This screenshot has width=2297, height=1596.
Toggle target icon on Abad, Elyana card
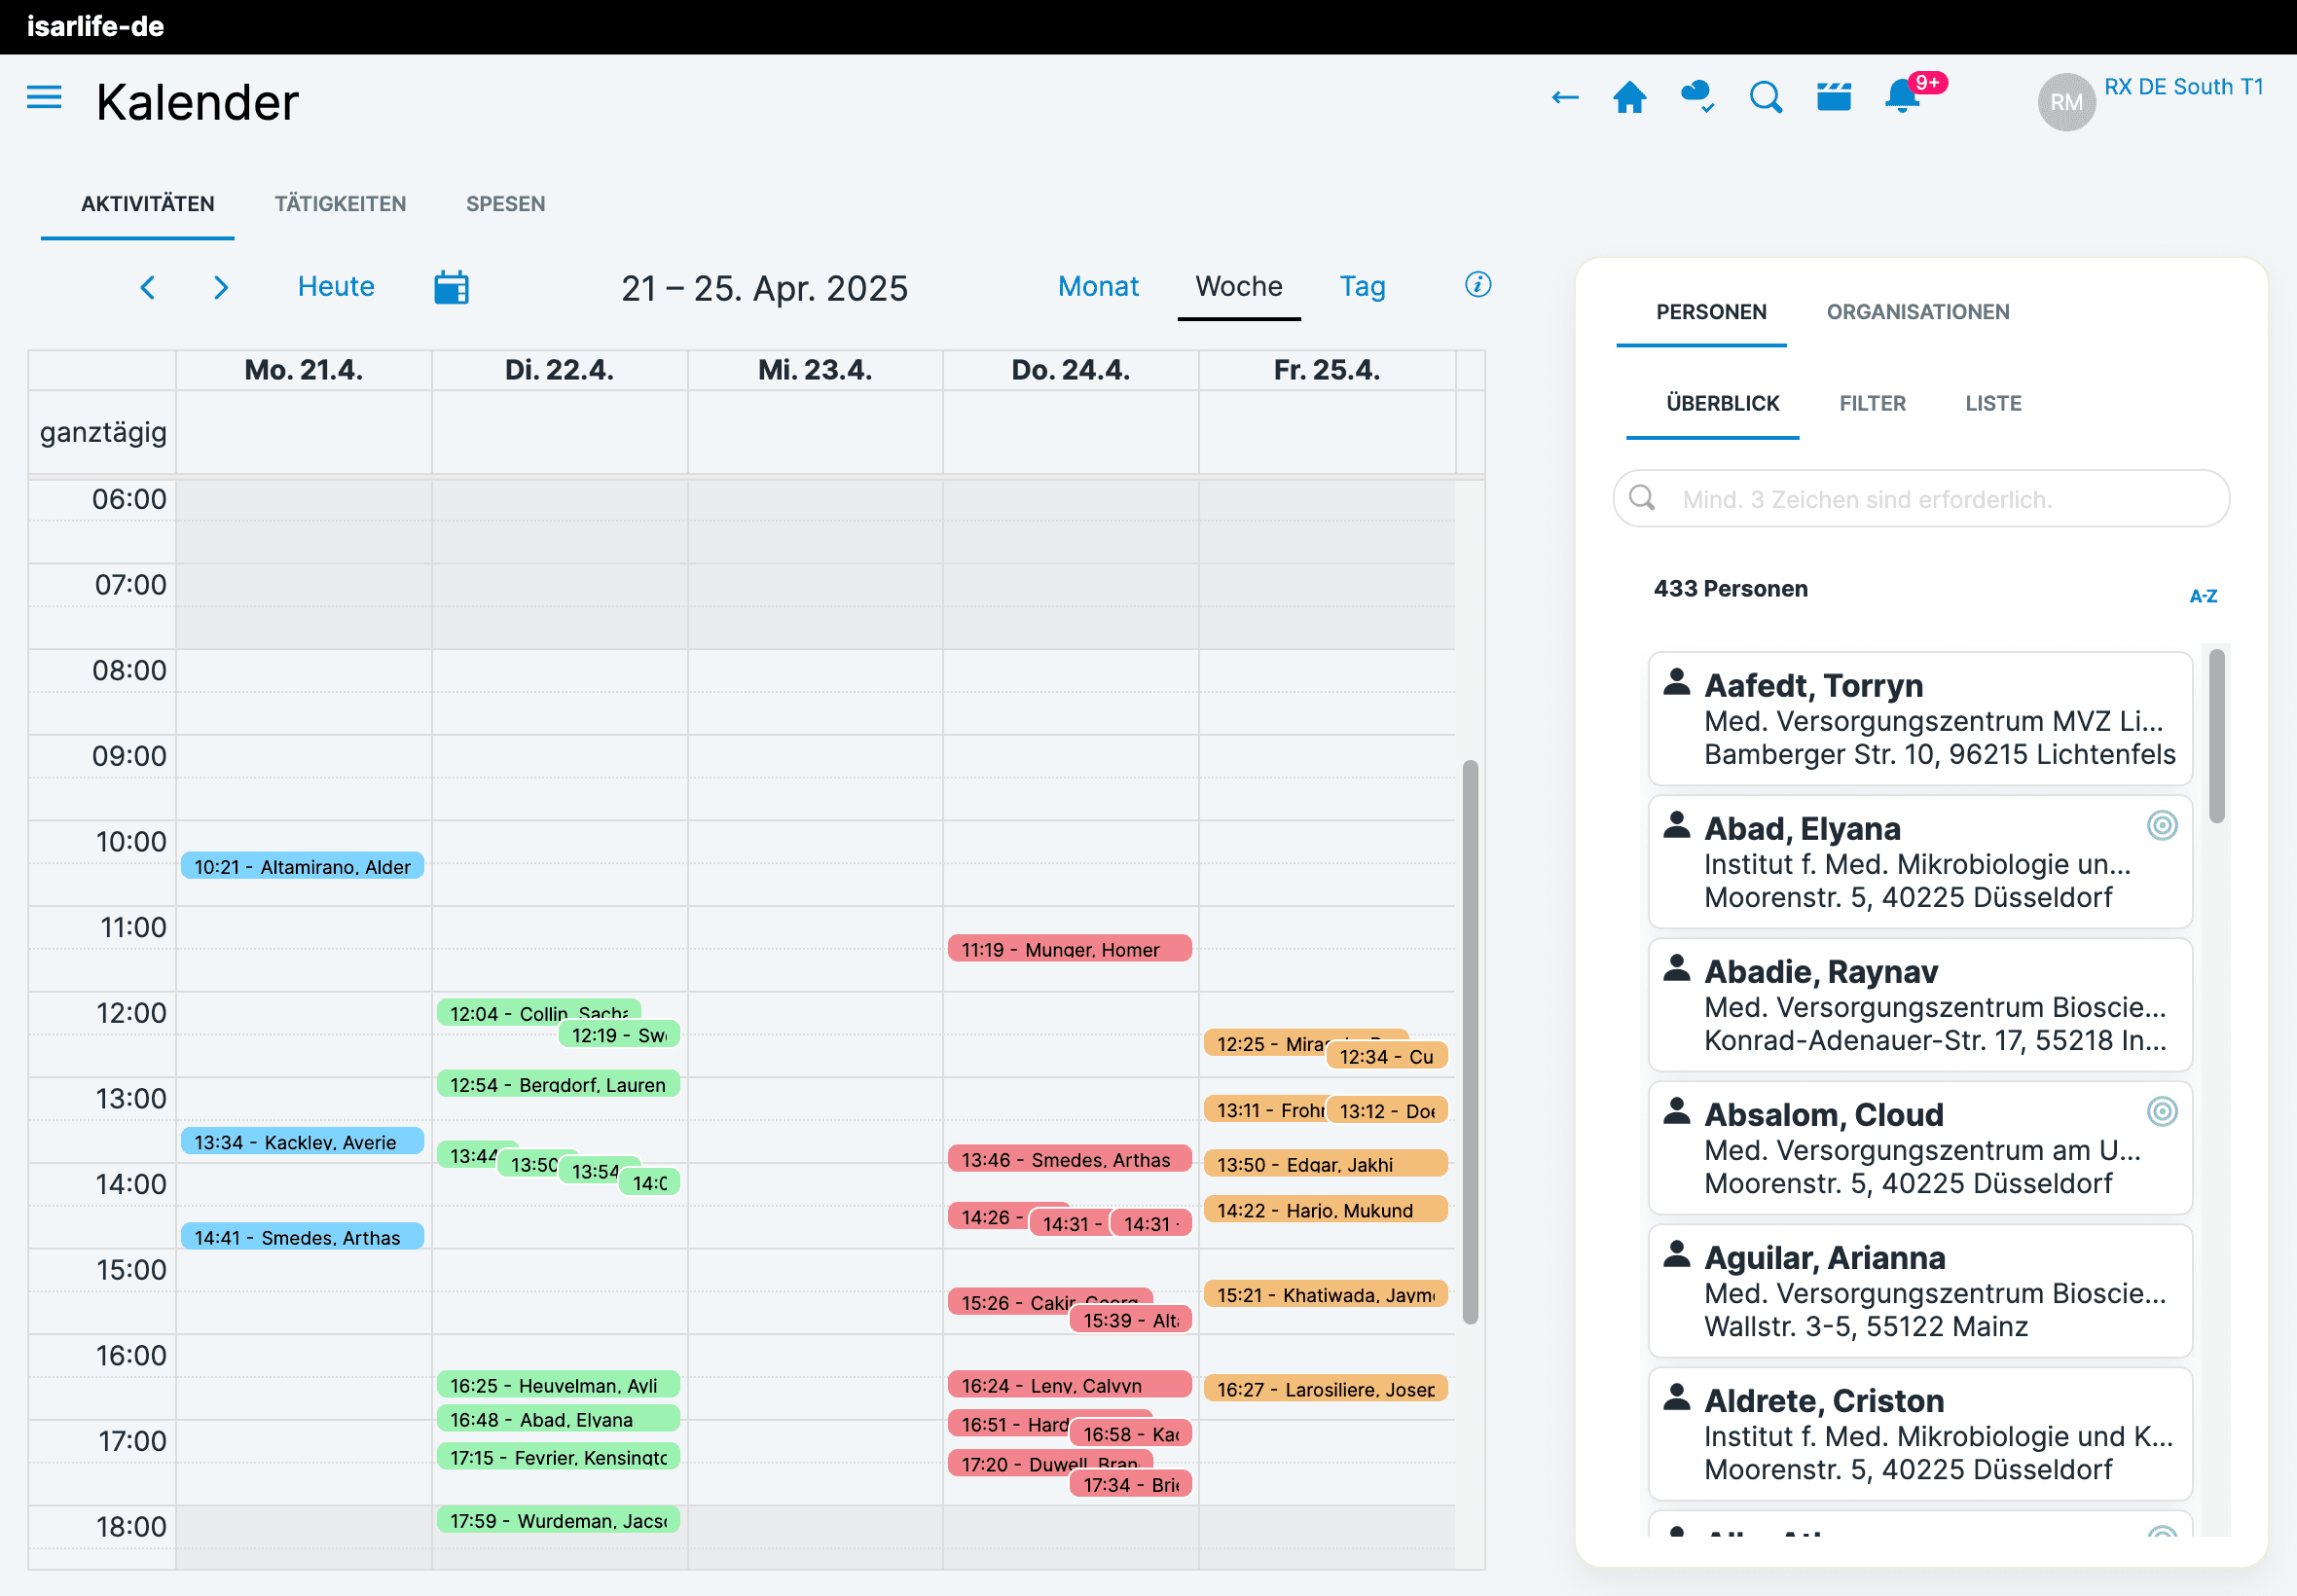[2161, 825]
